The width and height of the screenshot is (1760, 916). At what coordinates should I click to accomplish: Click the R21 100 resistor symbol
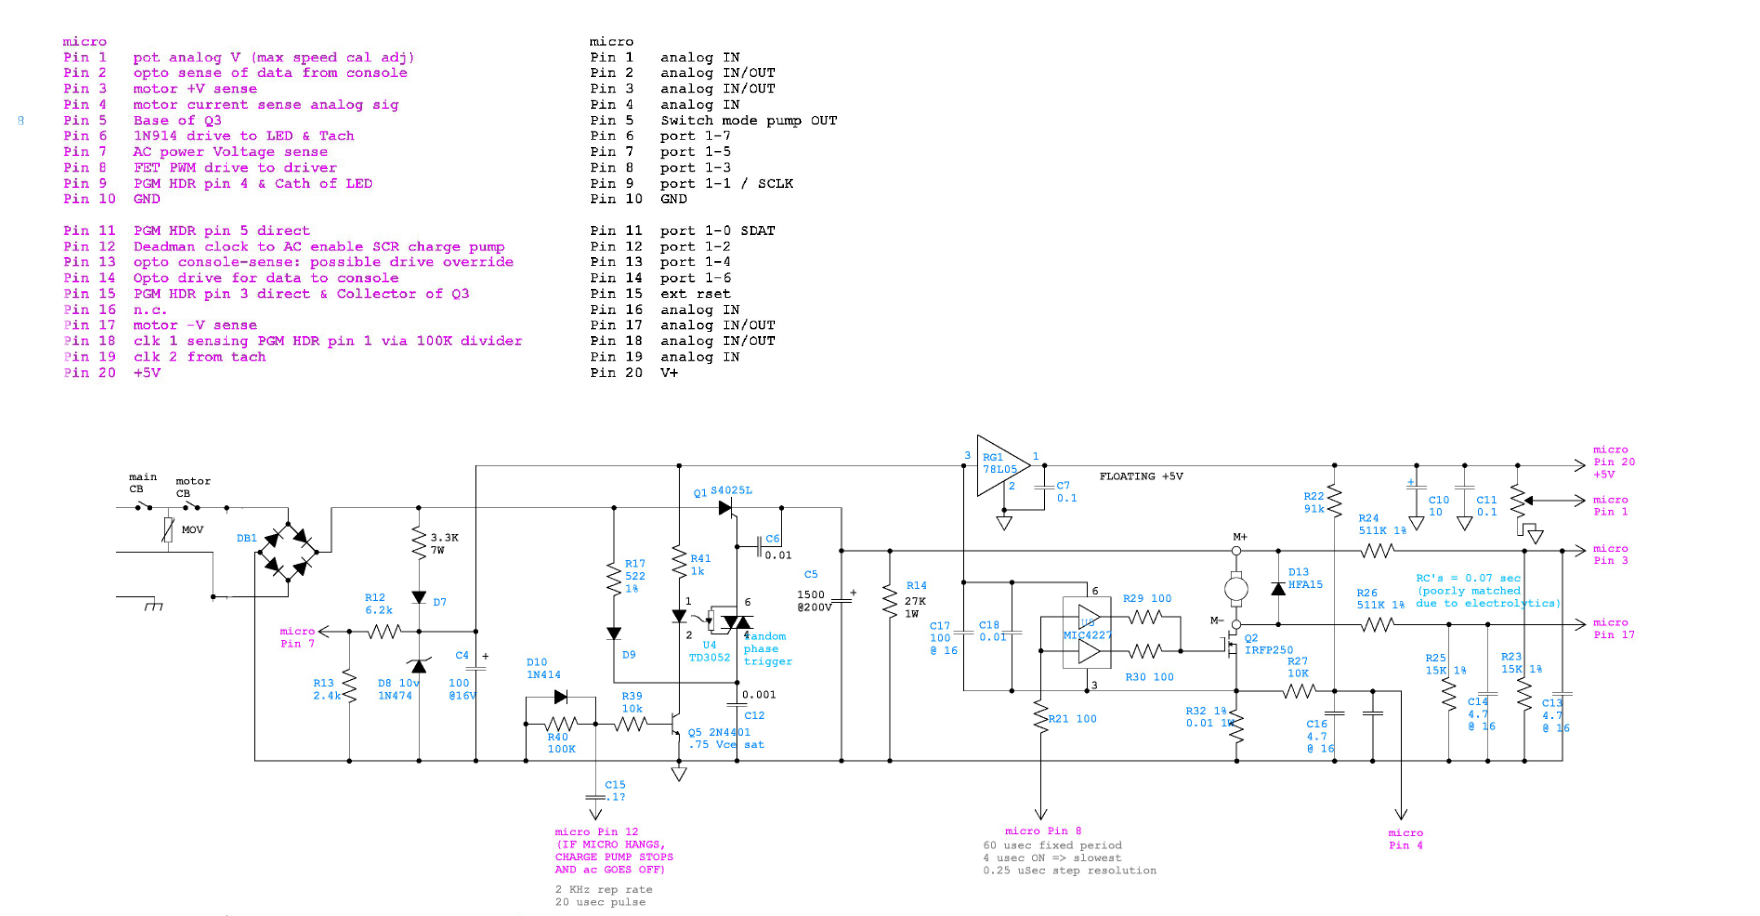click(1040, 717)
